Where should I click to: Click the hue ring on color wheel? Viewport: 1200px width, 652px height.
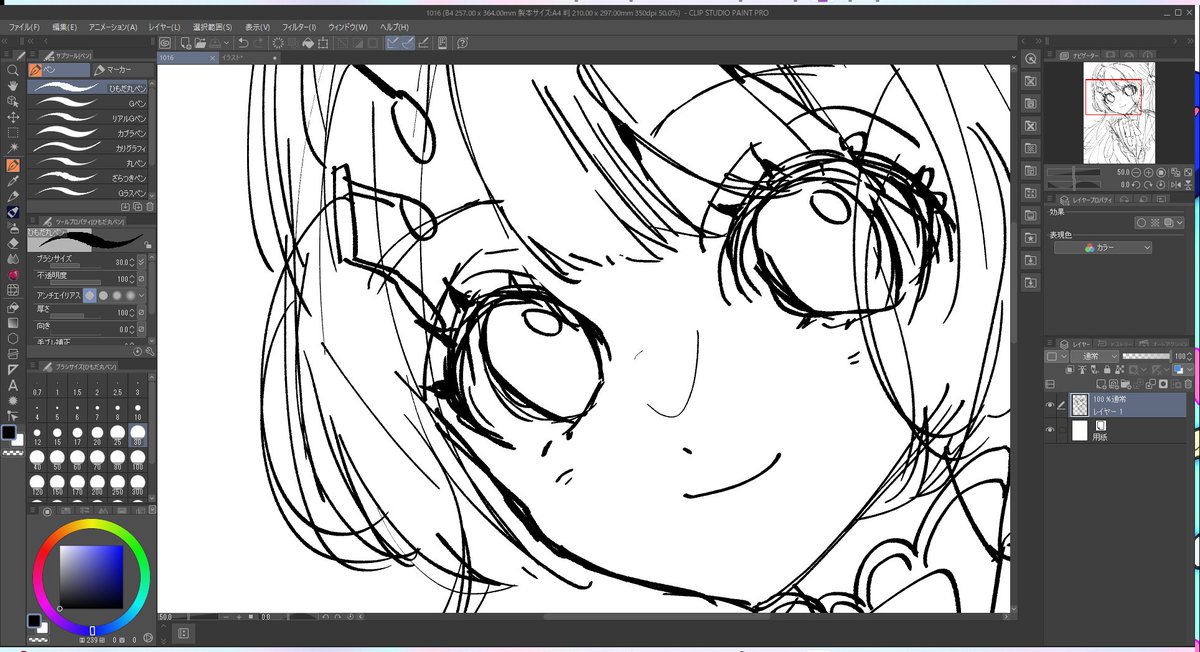coord(91,524)
